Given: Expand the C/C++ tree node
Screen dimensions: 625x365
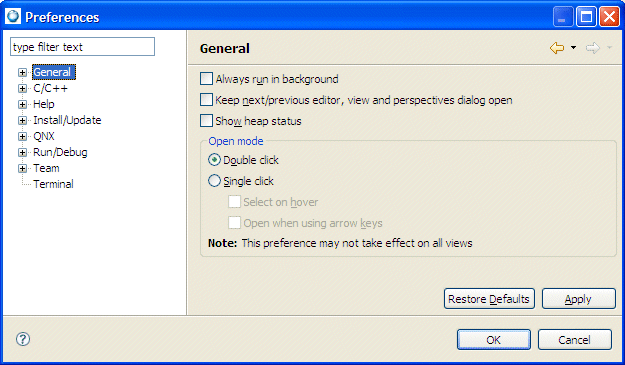Looking at the screenshot, I should 22,88.
